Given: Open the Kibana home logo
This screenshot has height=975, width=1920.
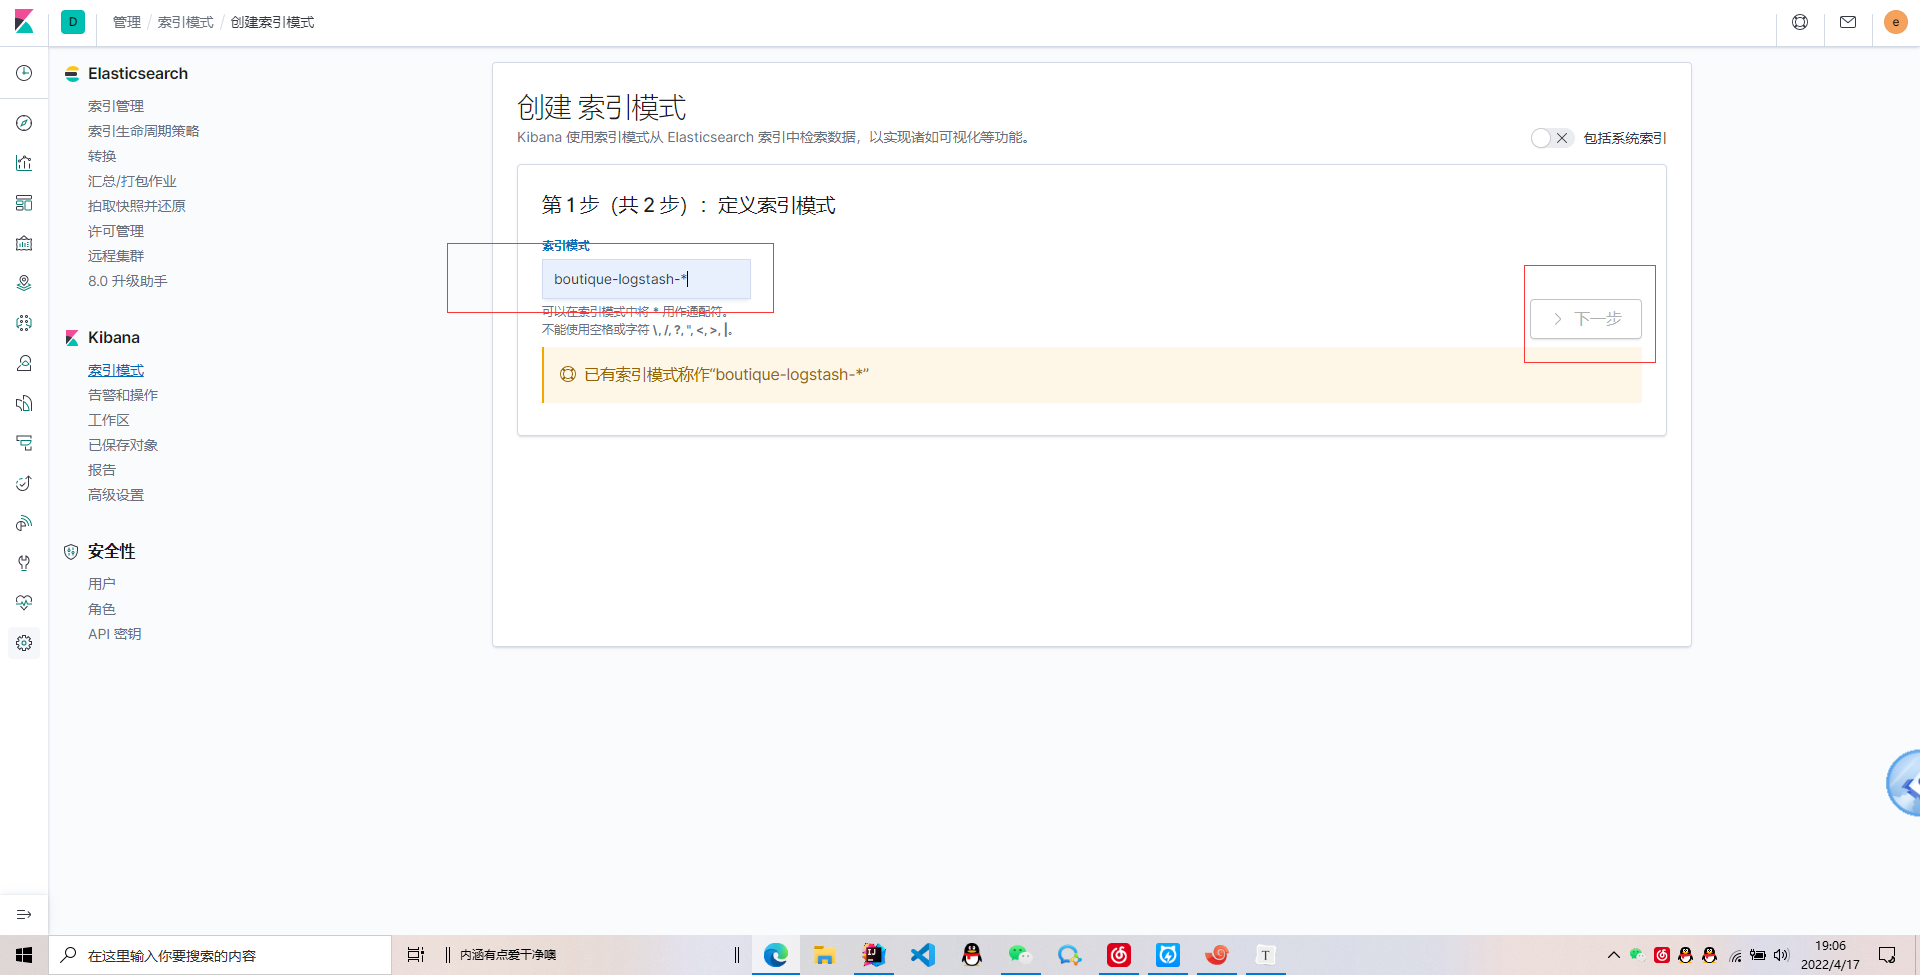Looking at the screenshot, I should (x=24, y=22).
